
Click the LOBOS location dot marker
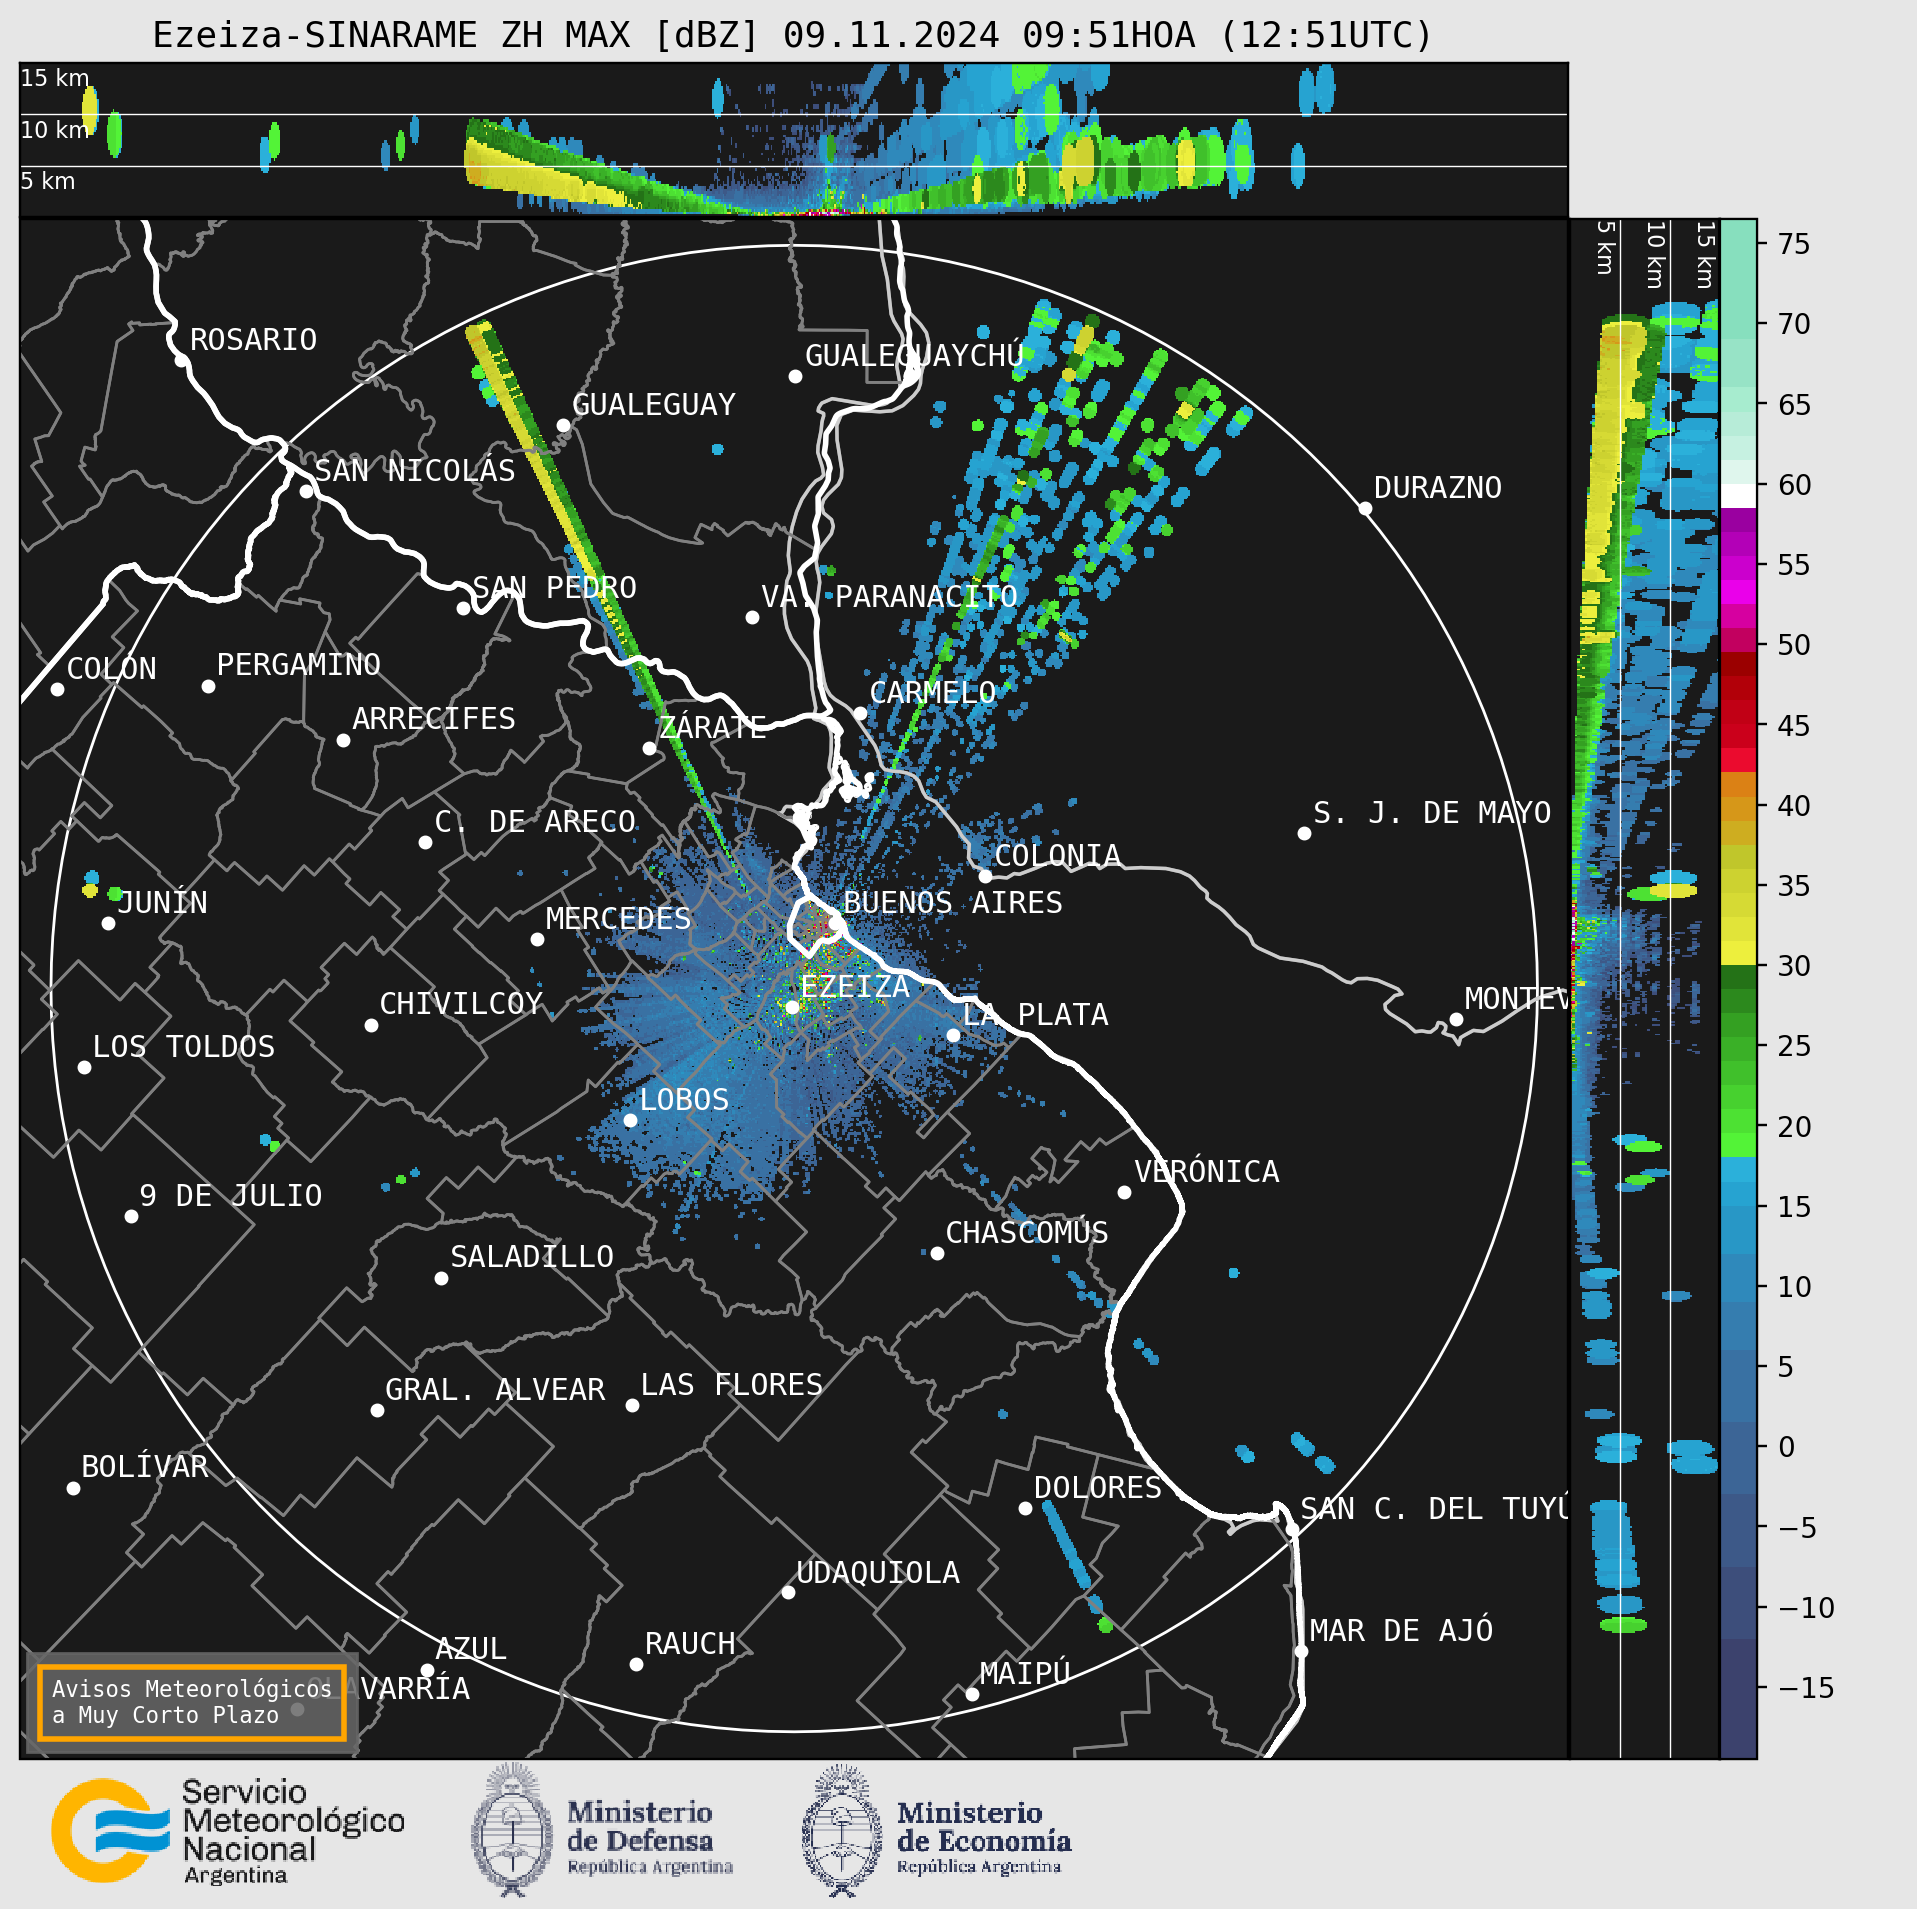(630, 1121)
